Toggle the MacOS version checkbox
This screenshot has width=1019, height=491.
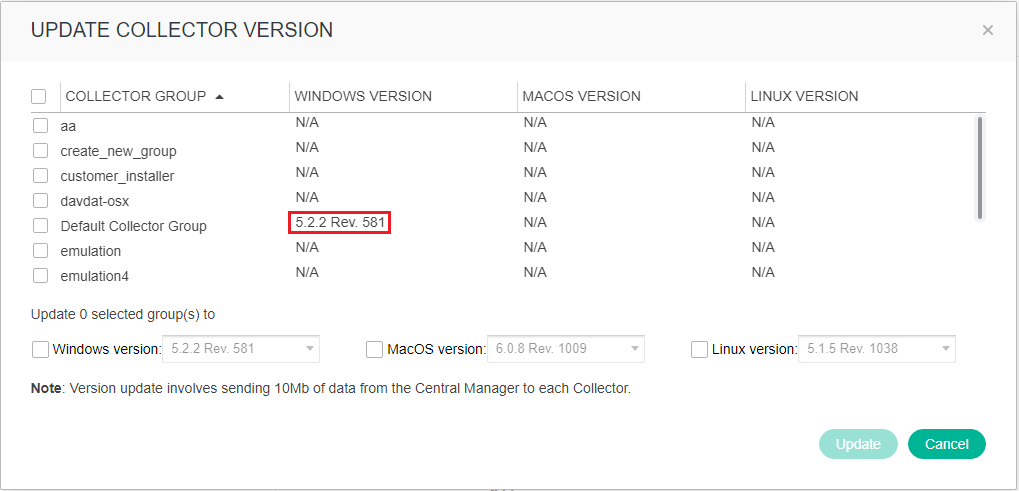click(374, 349)
